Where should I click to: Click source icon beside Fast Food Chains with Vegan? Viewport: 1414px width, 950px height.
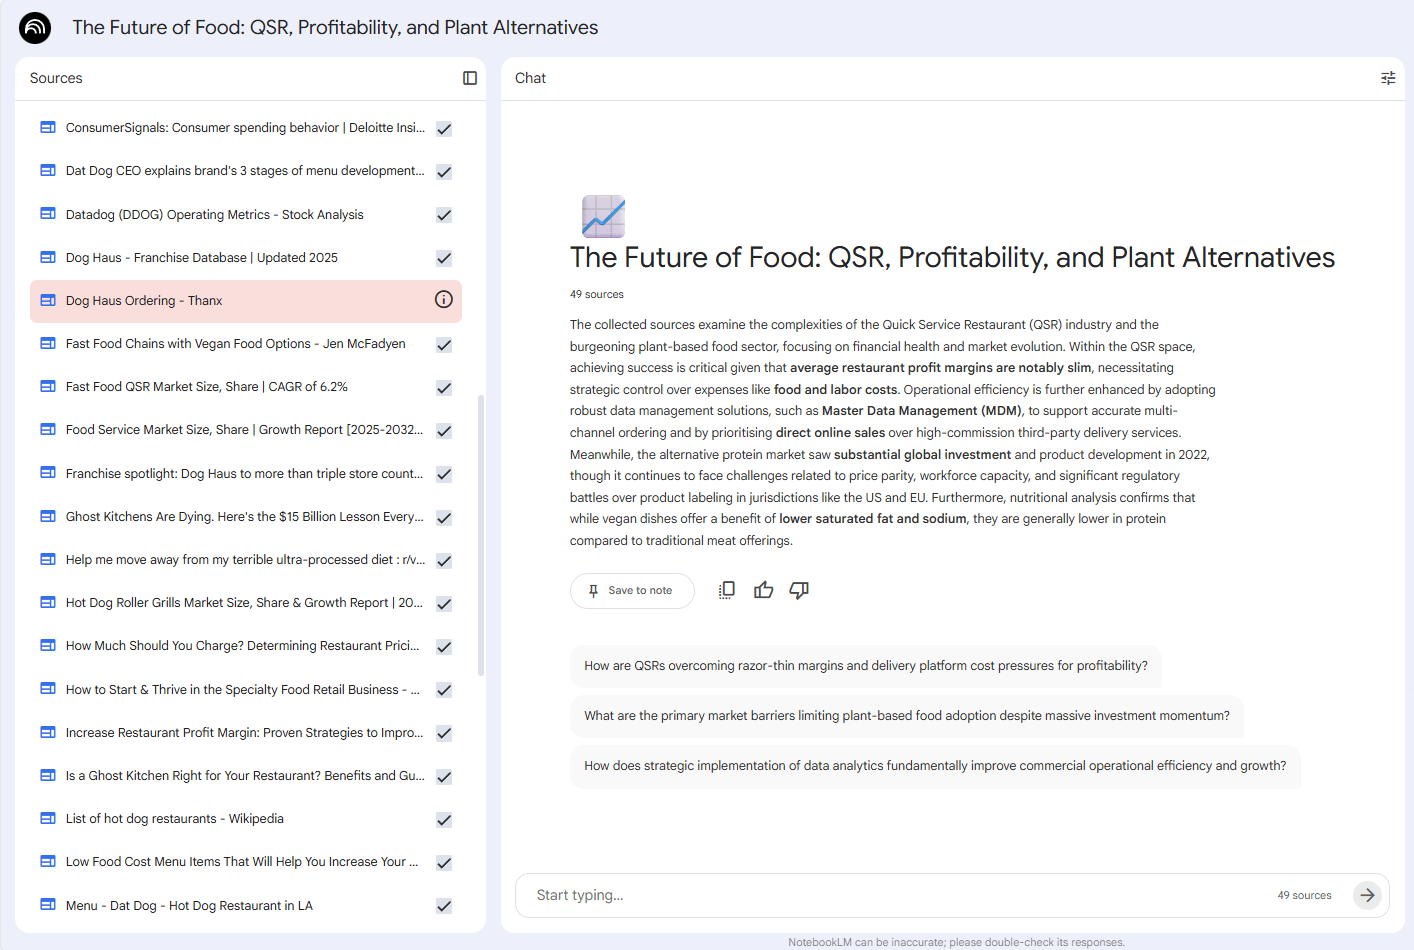(48, 343)
